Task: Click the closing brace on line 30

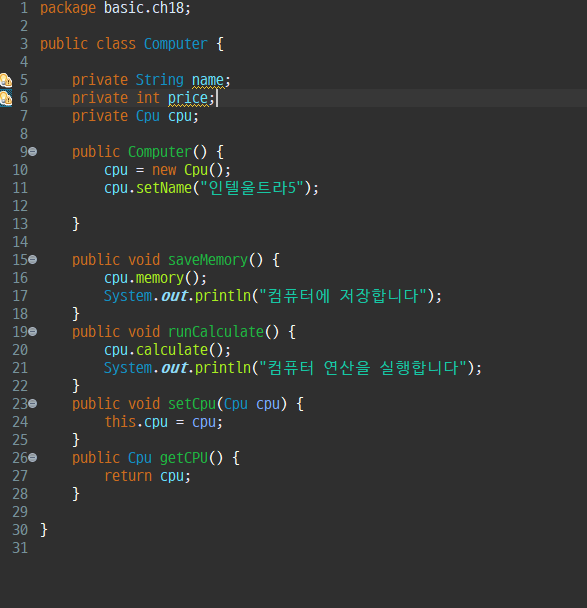Action: (x=44, y=530)
